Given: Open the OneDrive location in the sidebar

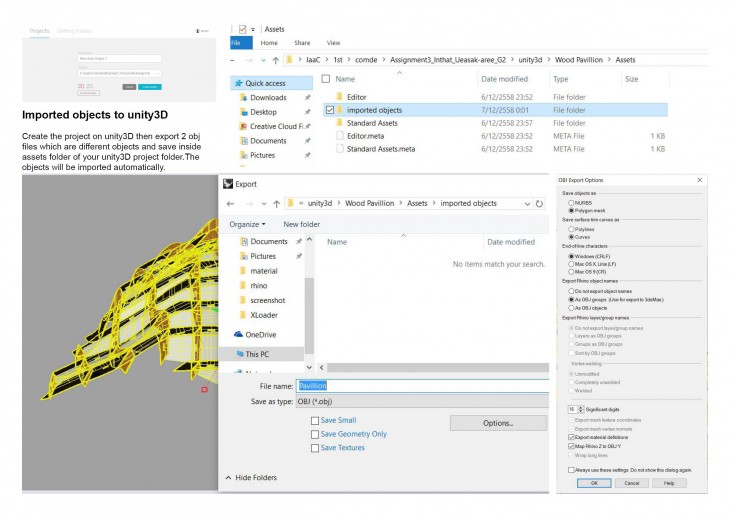Looking at the screenshot, I should (x=259, y=334).
